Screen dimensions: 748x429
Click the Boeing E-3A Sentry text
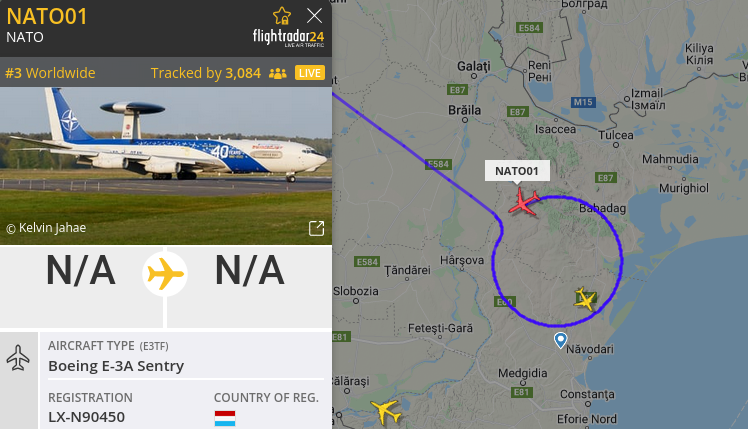[x=116, y=366]
